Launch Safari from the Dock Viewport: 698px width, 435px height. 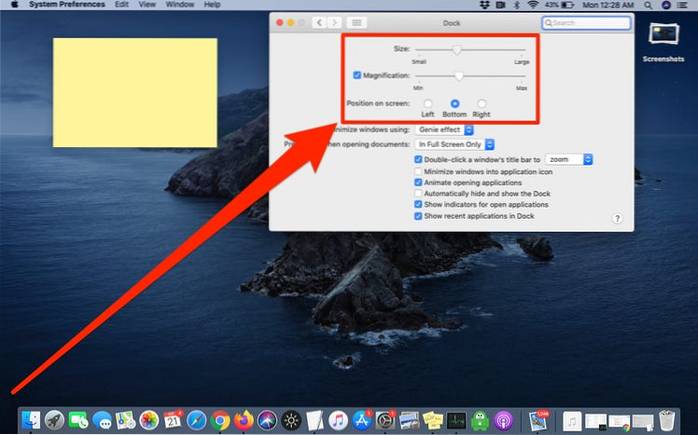(x=196, y=420)
